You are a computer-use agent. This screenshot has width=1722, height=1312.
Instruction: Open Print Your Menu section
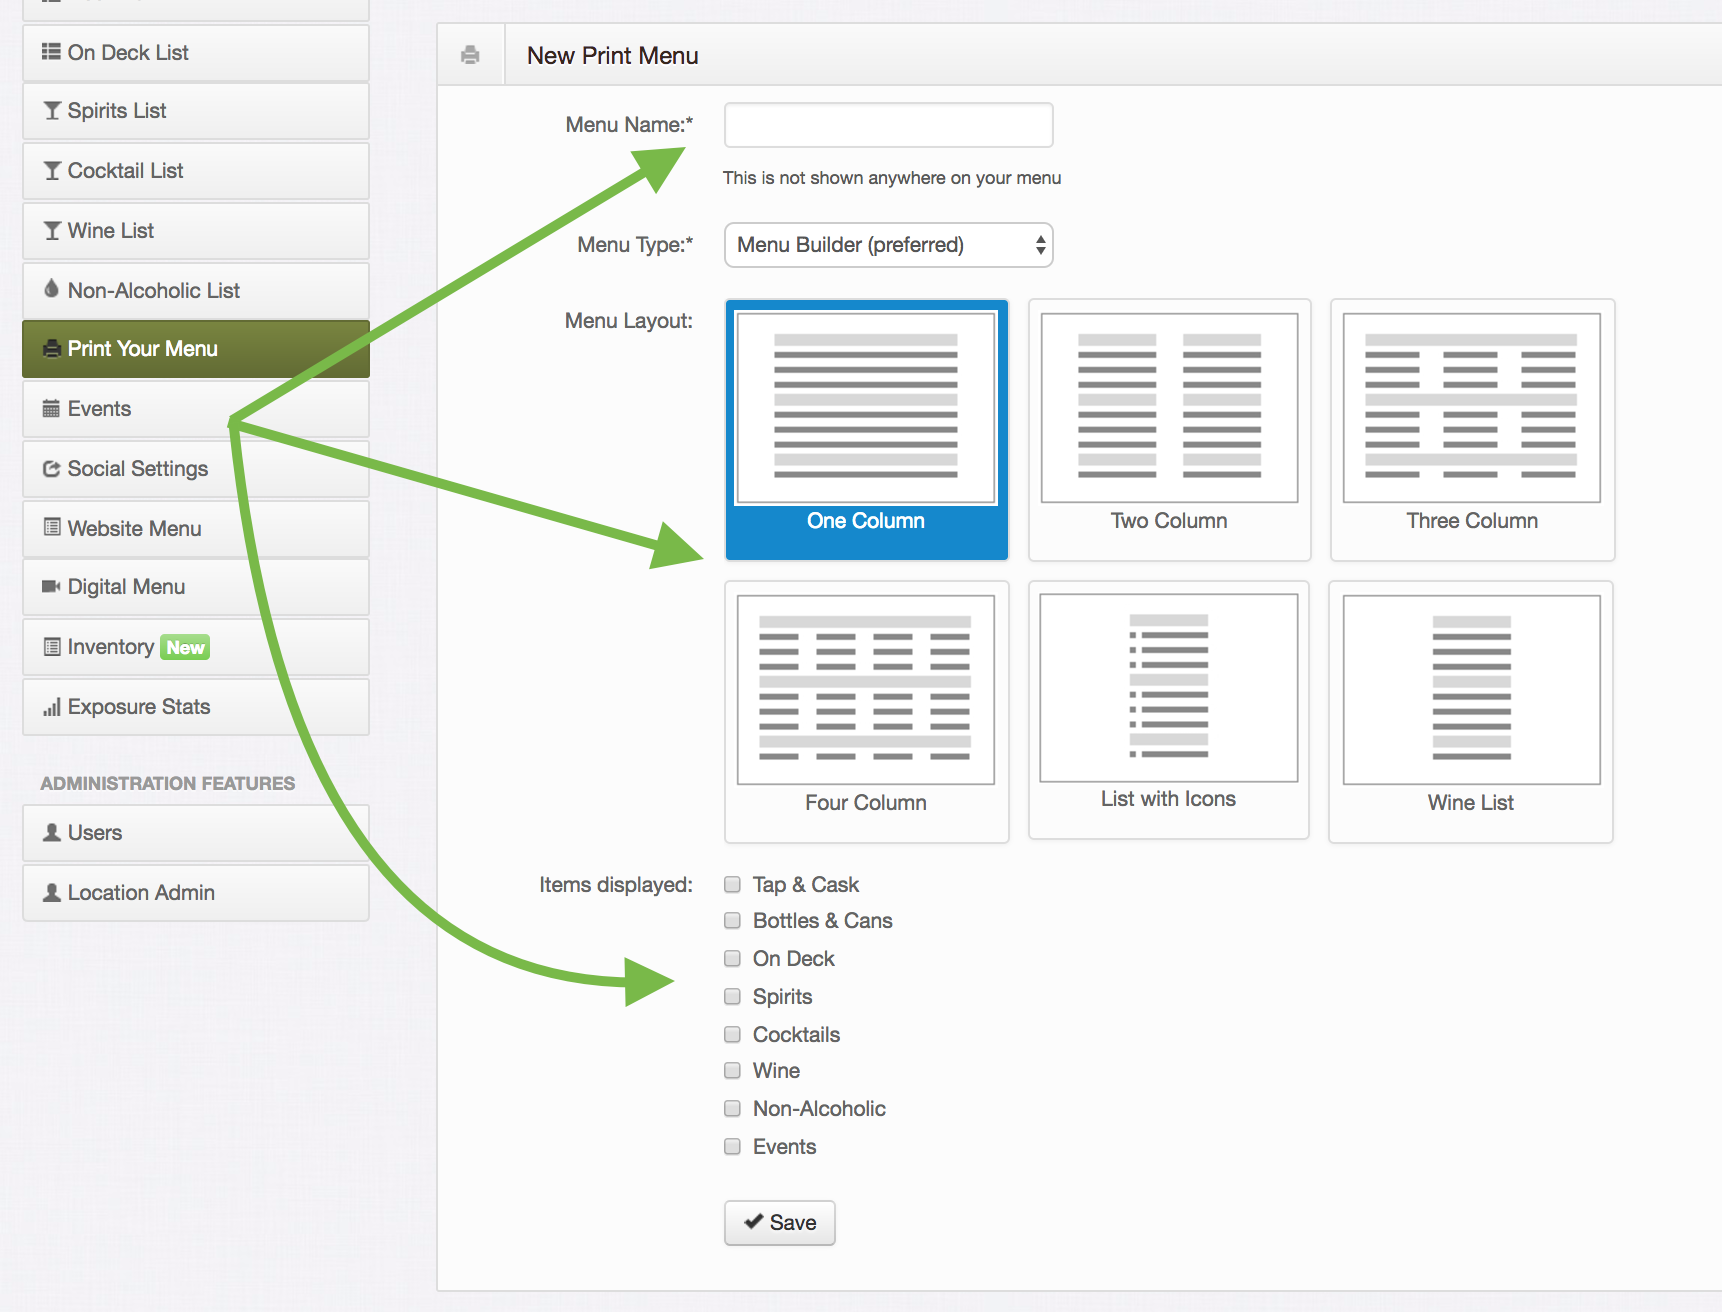pyautogui.click(x=196, y=349)
